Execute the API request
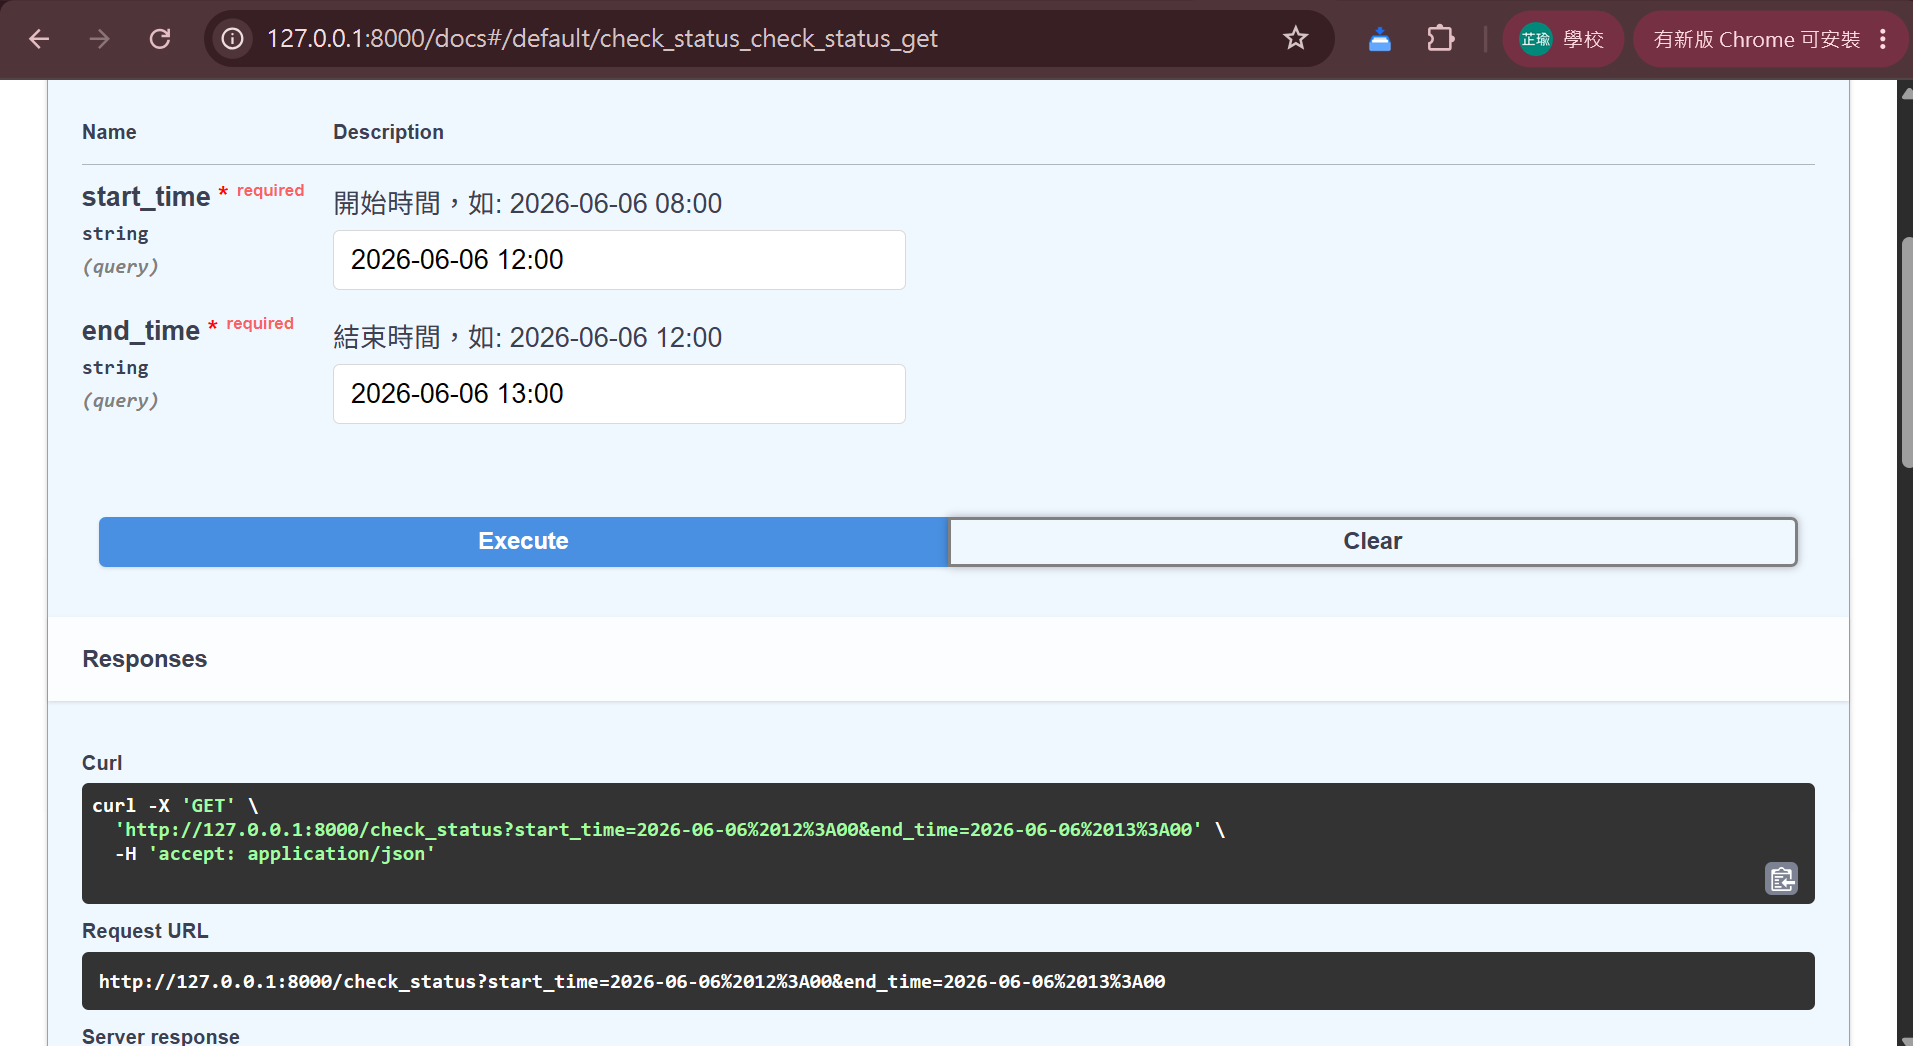1913x1046 pixels. 523,541
